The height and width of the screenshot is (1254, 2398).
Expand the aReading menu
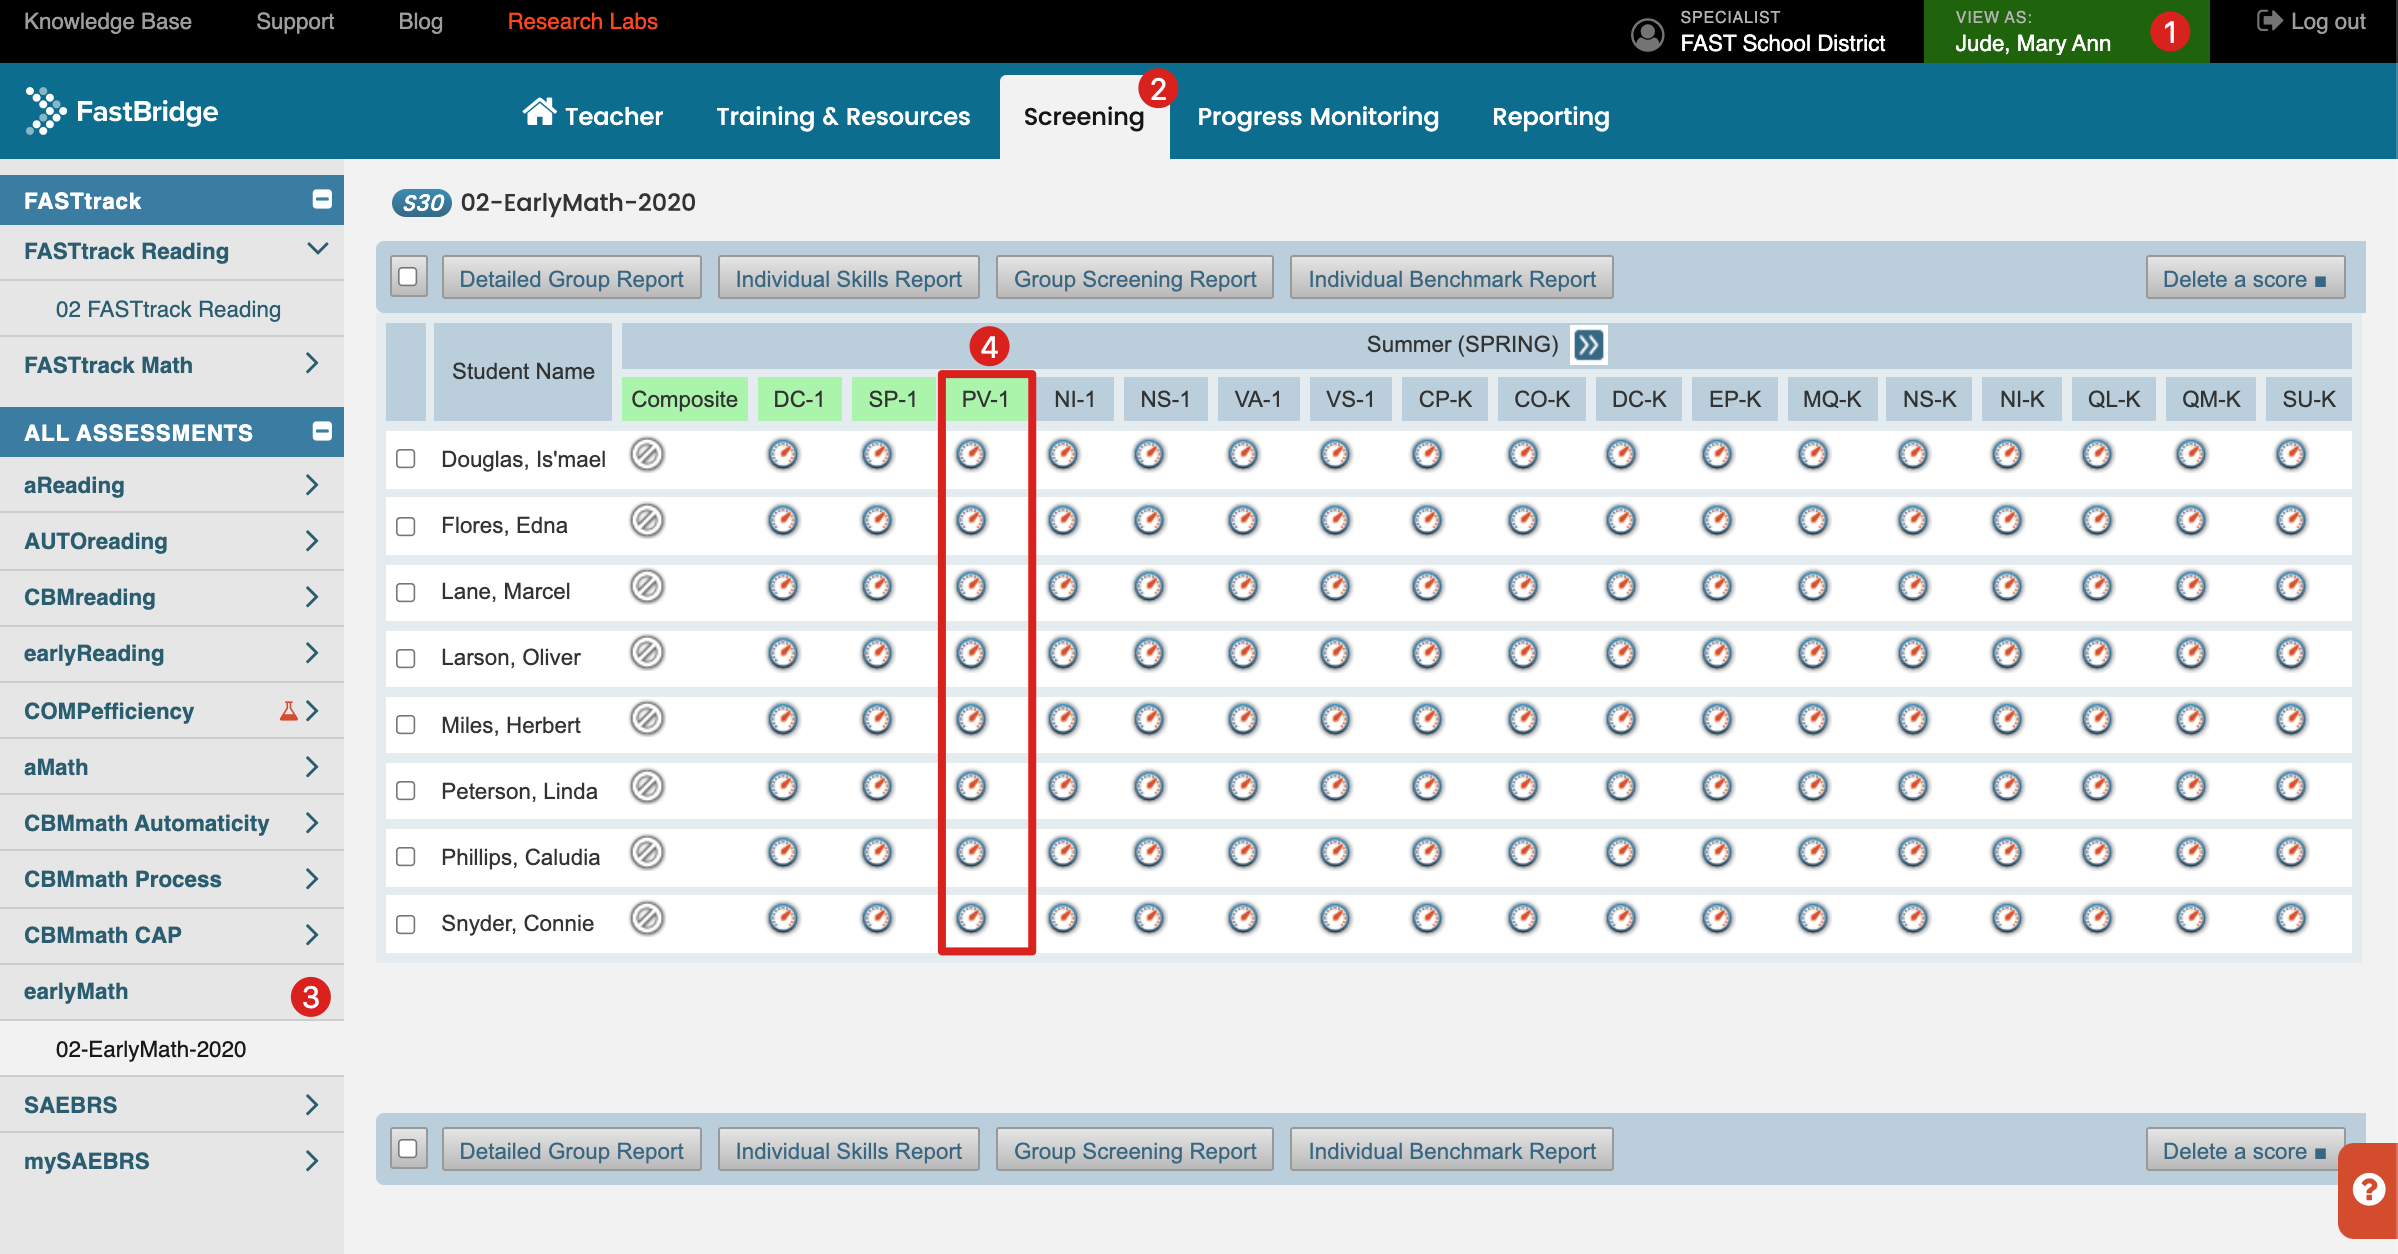tap(312, 485)
